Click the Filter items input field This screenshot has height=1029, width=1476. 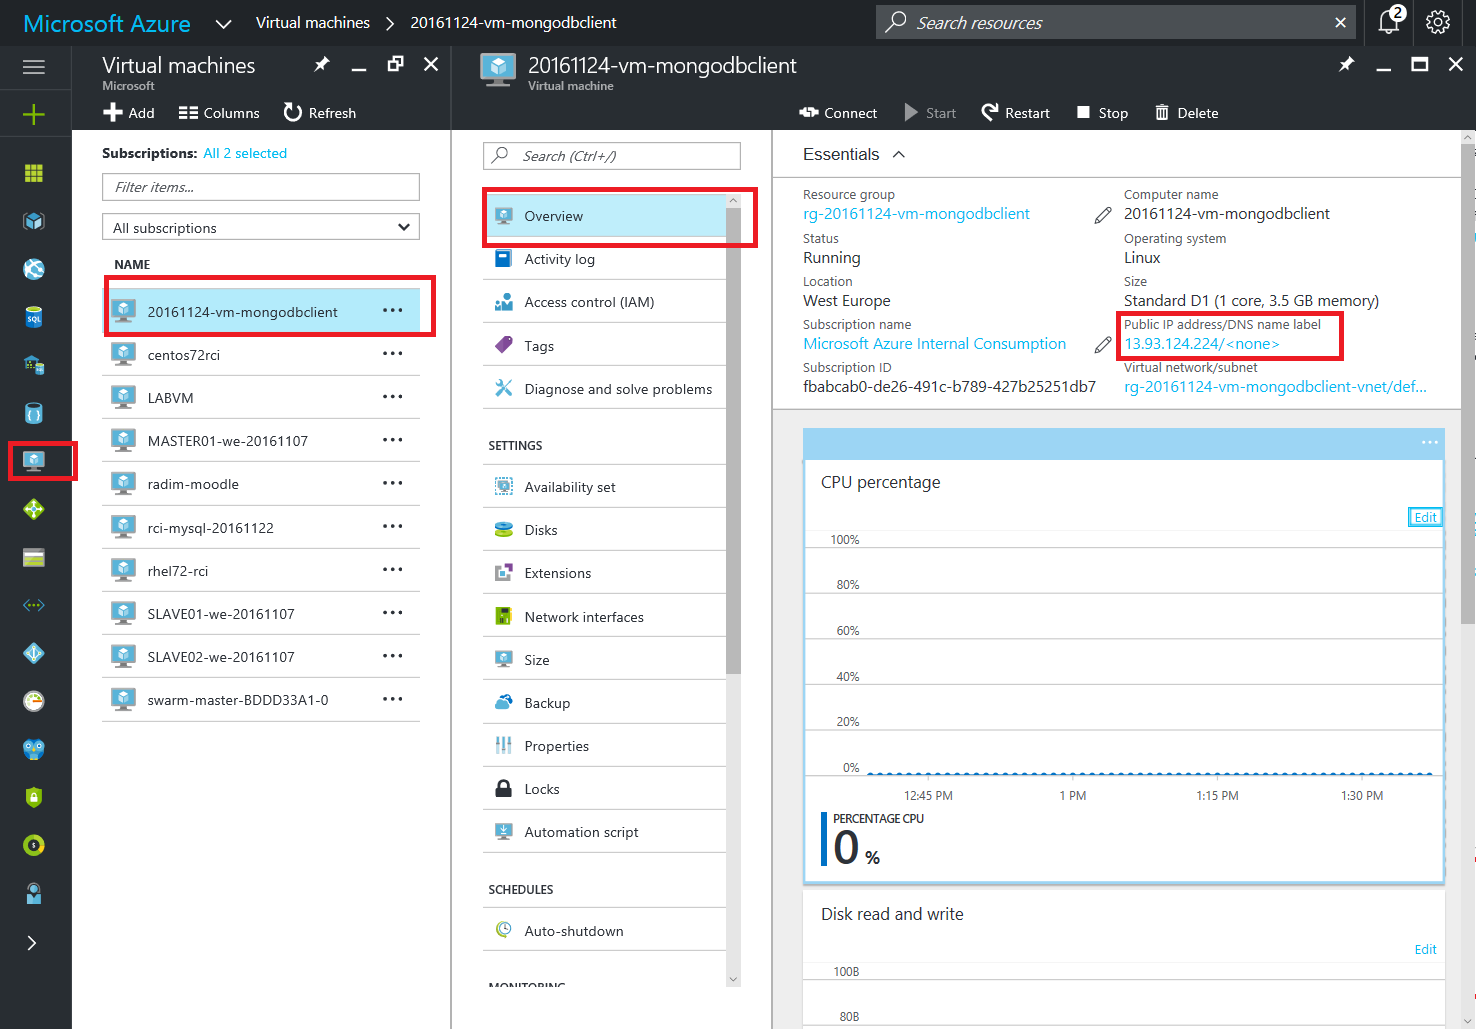click(x=261, y=187)
